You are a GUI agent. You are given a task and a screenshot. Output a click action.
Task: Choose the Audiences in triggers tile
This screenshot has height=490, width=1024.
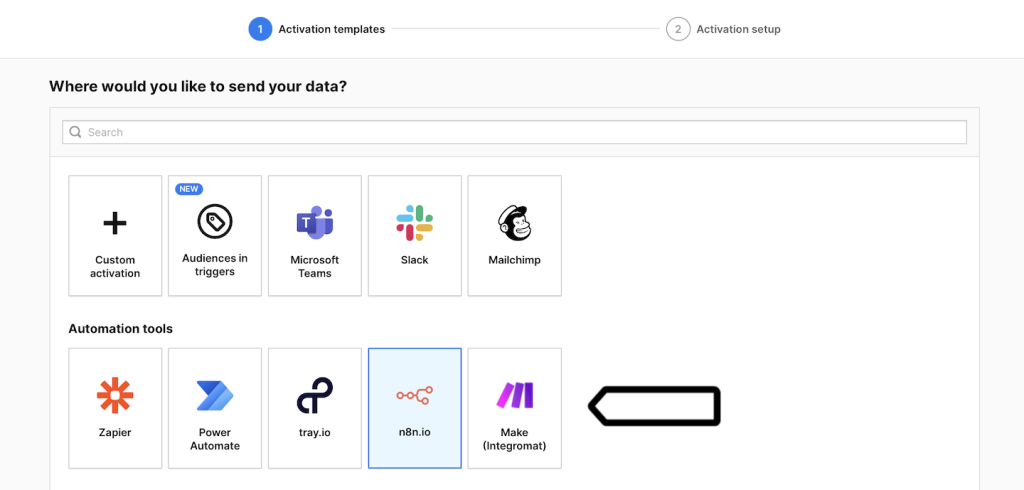[215, 236]
